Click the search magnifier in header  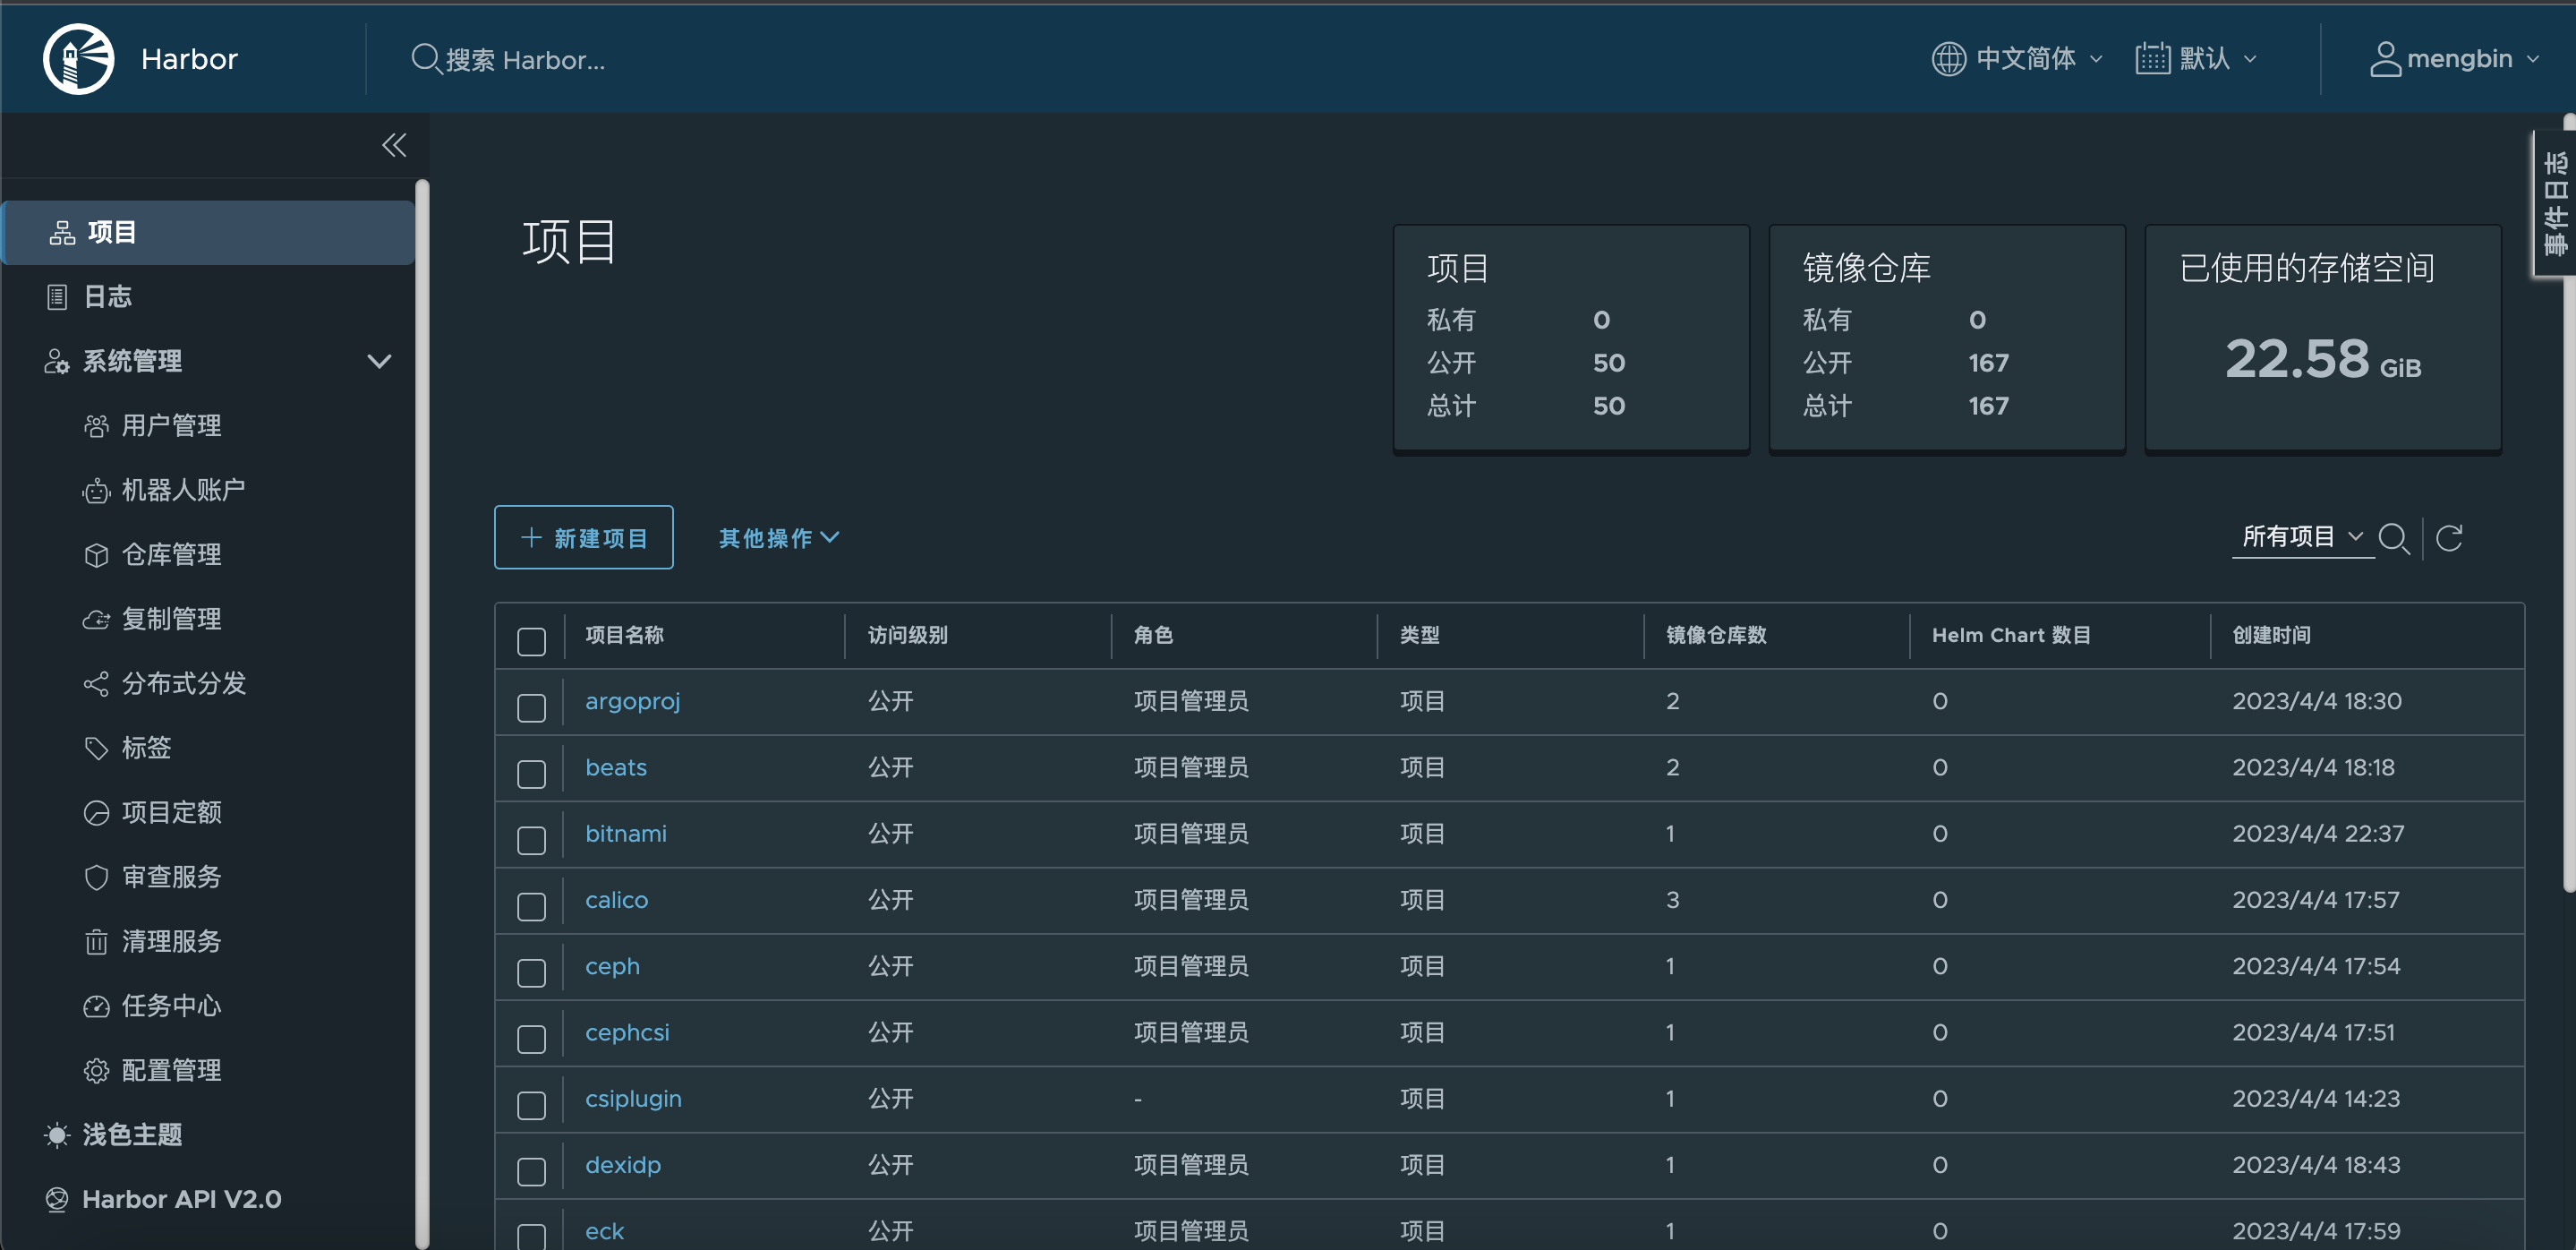(425, 59)
